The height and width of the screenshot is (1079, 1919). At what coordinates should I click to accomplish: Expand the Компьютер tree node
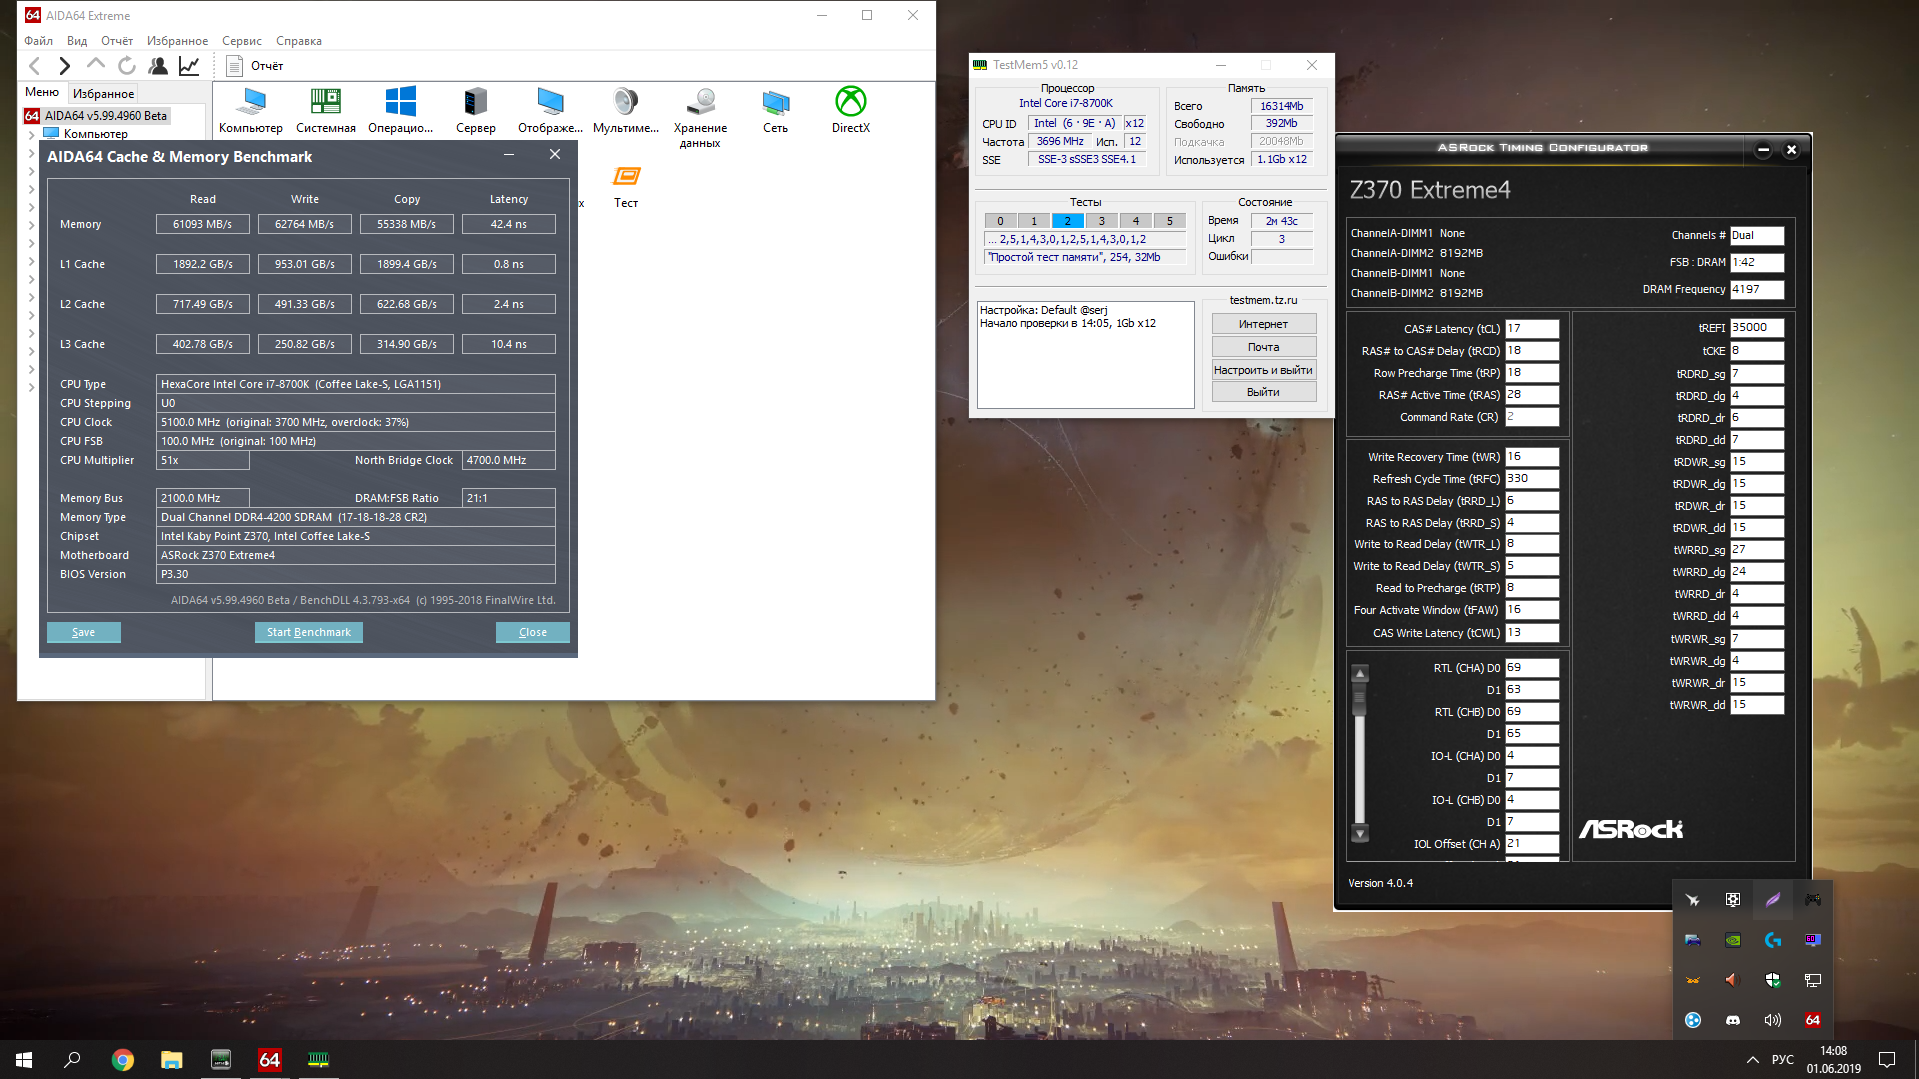(31, 134)
